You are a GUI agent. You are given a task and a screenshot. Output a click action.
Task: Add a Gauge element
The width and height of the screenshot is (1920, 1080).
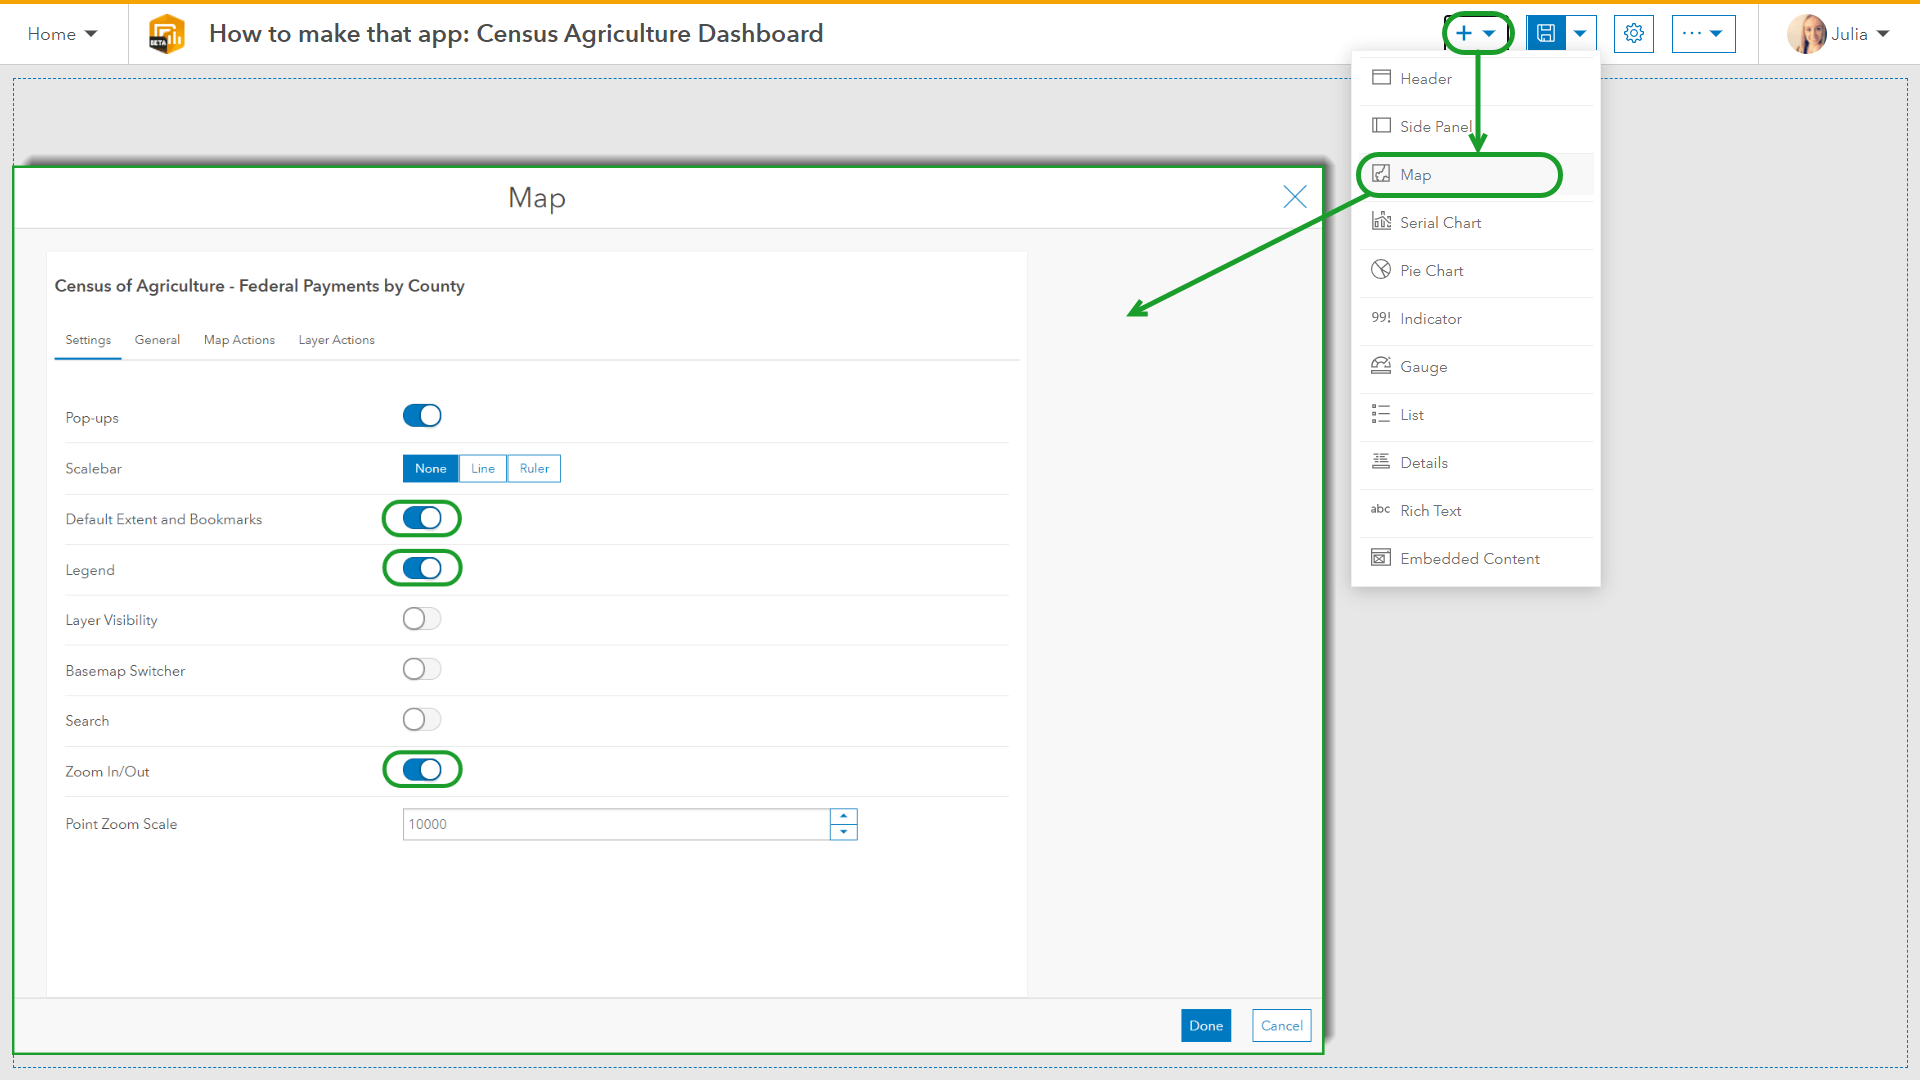(x=1423, y=367)
